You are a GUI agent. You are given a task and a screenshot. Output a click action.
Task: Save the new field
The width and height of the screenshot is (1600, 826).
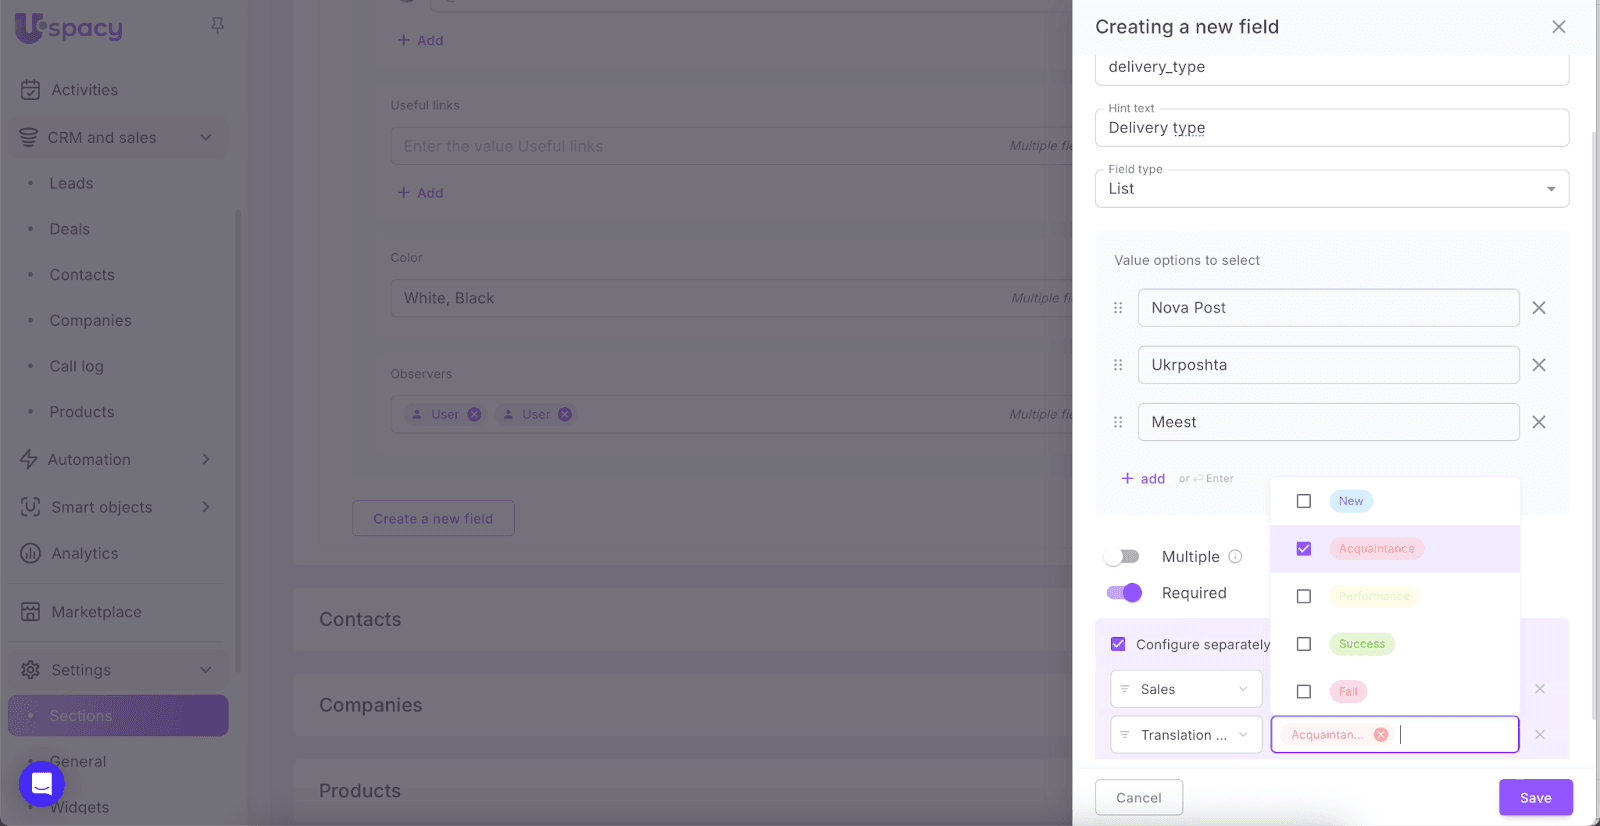[x=1535, y=798]
